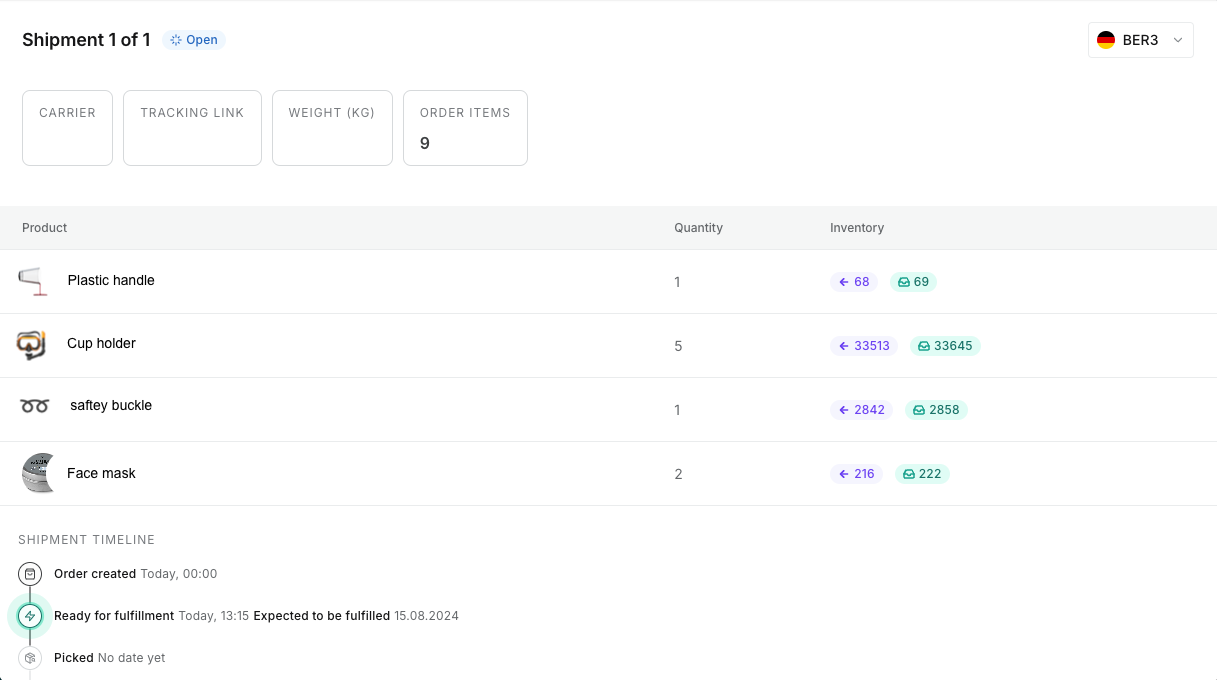Click the Ready for fulfillment timeline icon
Screen dimensions: 1217x680
pyautogui.click(x=30, y=616)
